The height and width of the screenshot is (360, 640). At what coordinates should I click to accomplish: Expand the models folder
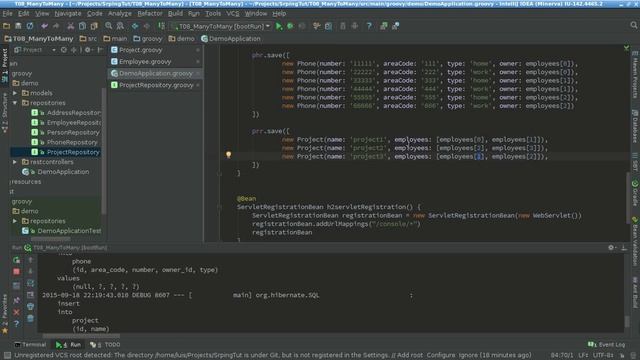tap(15, 93)
